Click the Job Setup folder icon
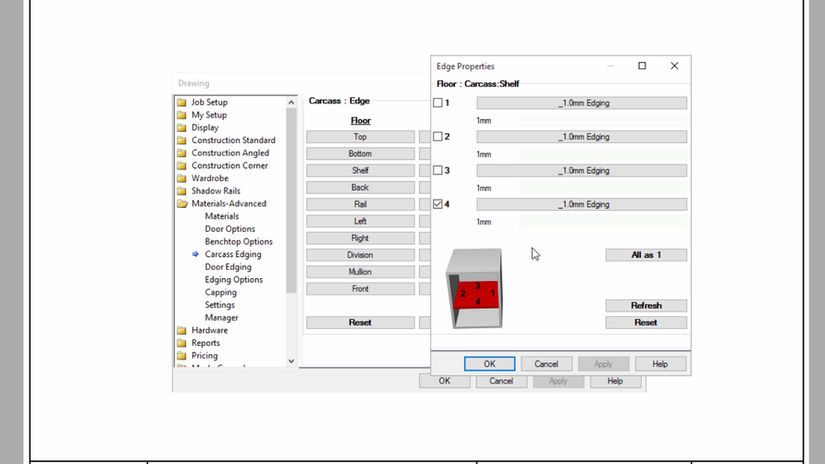This screenshot has width=825, height=464. 182,102
